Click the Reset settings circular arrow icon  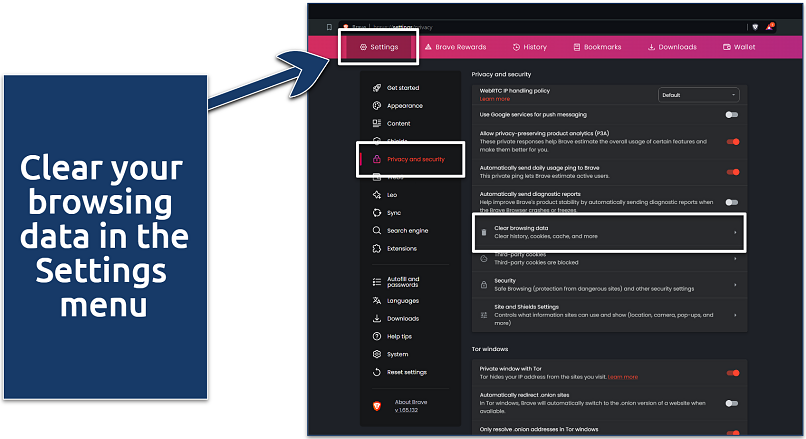coord(377,372)
